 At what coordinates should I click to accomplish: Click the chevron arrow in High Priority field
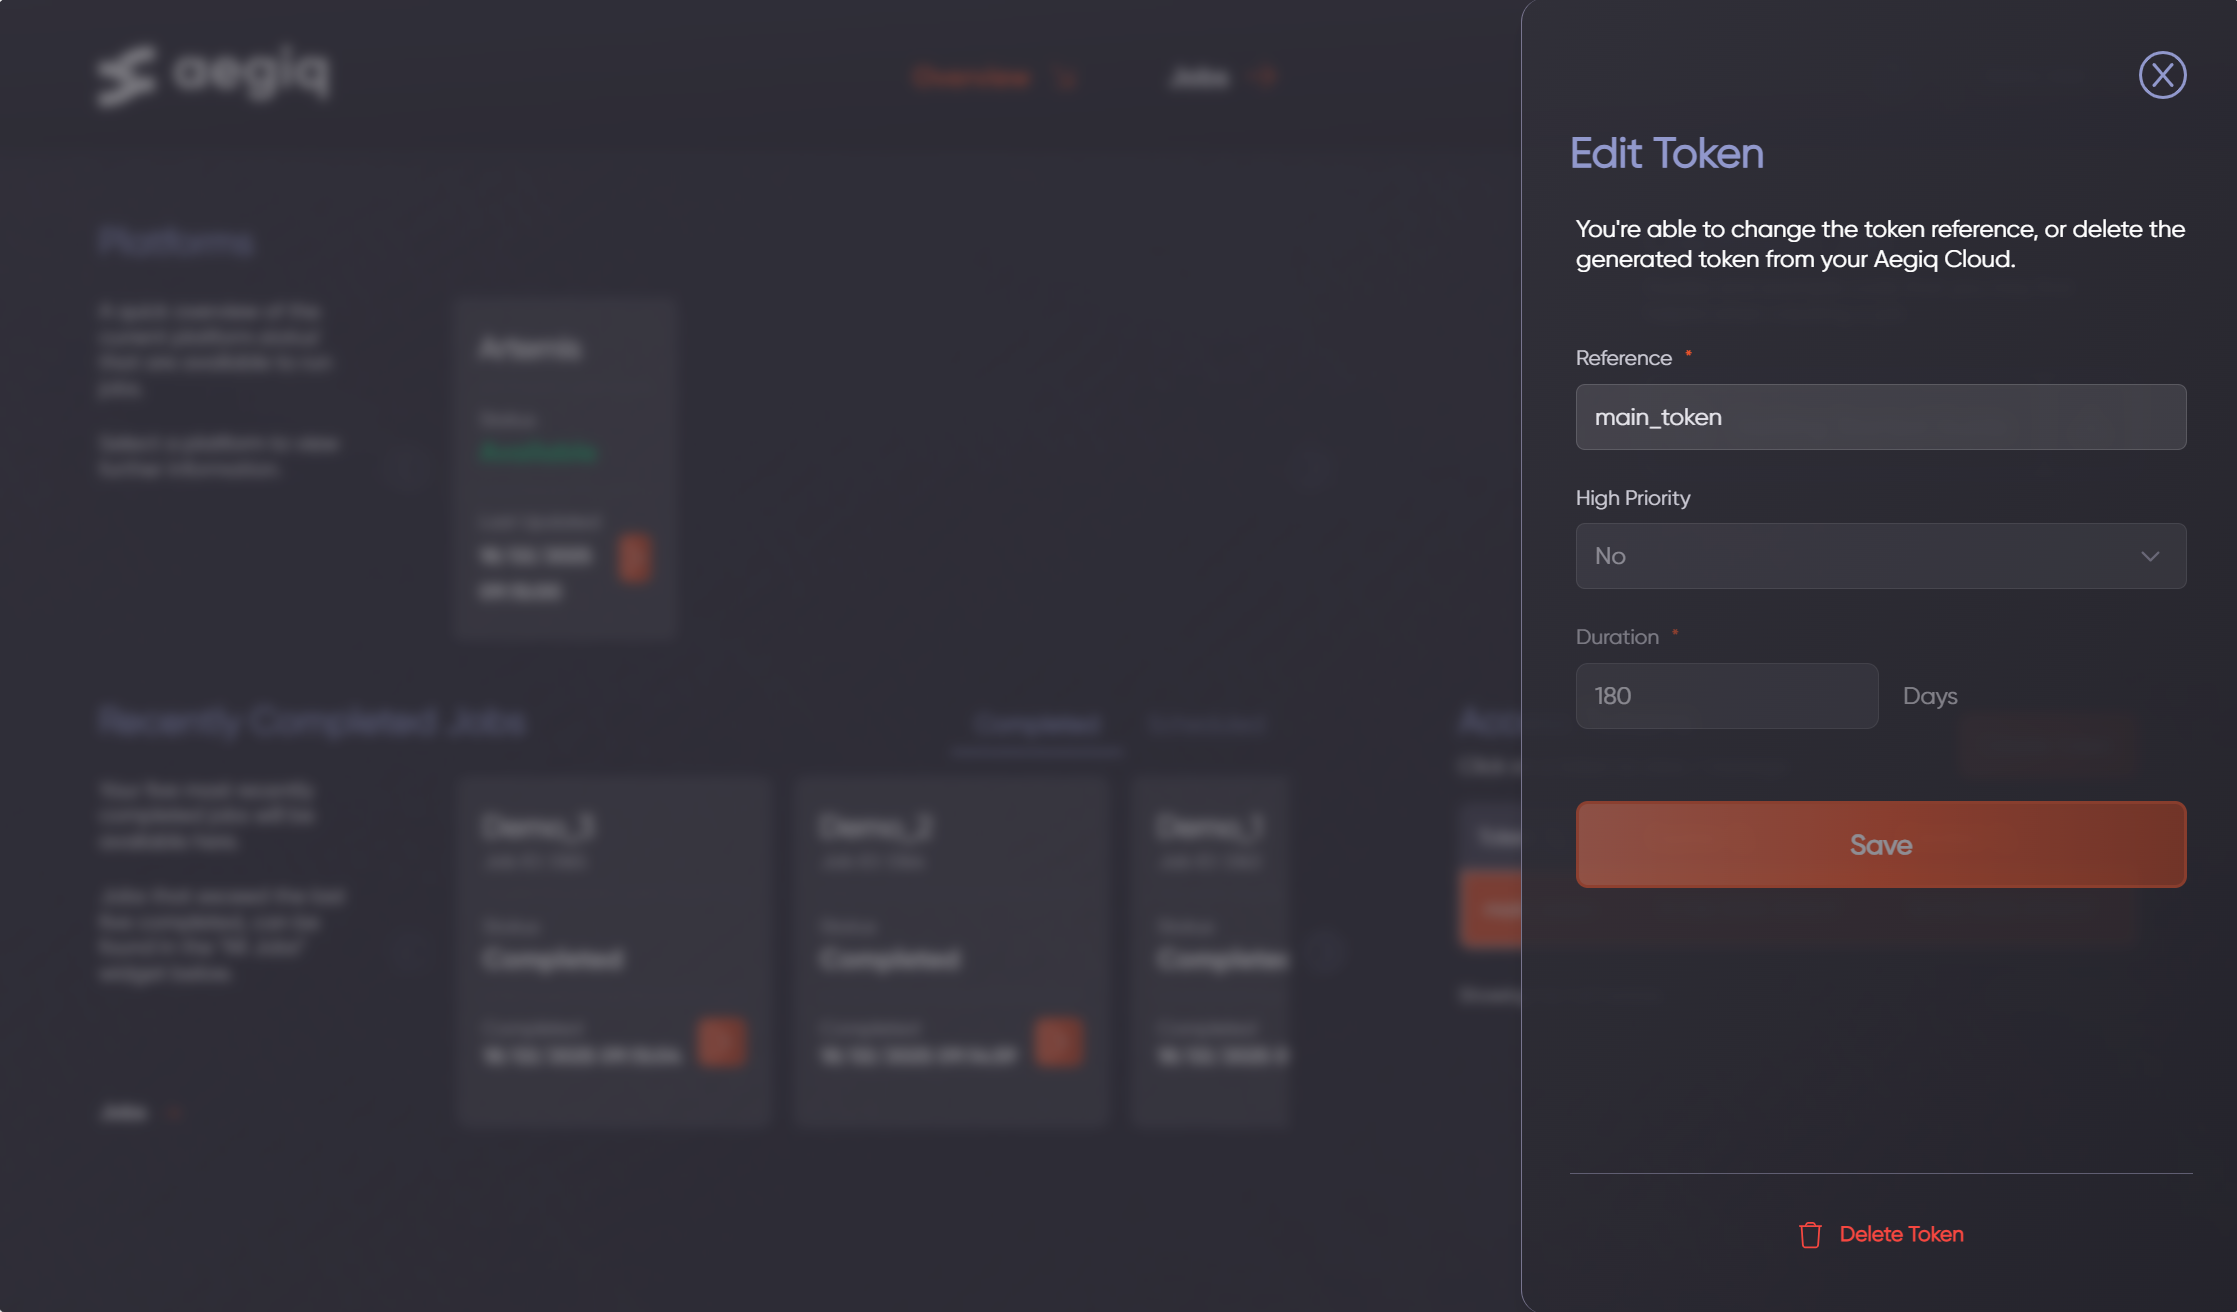2150,556
